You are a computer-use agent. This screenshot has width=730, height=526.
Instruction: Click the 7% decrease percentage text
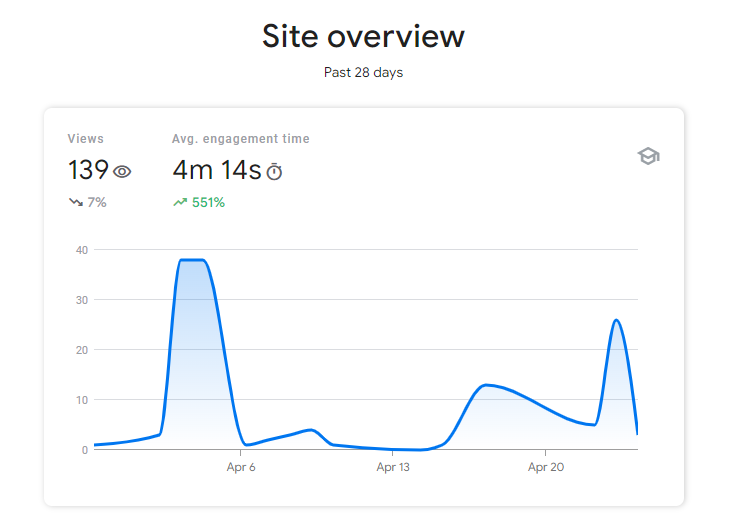click(97, 202)
